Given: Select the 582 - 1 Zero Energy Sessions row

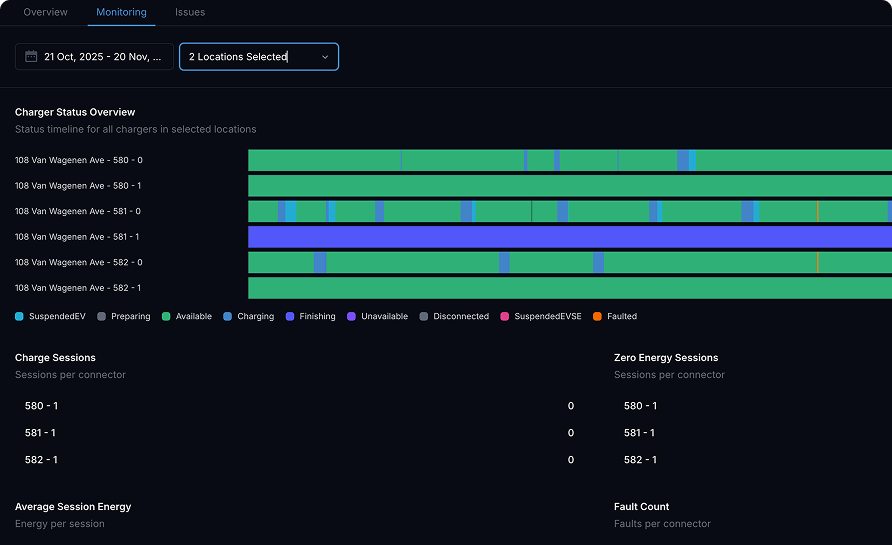Looking at the screenshot, I should (x=640, y=460).
